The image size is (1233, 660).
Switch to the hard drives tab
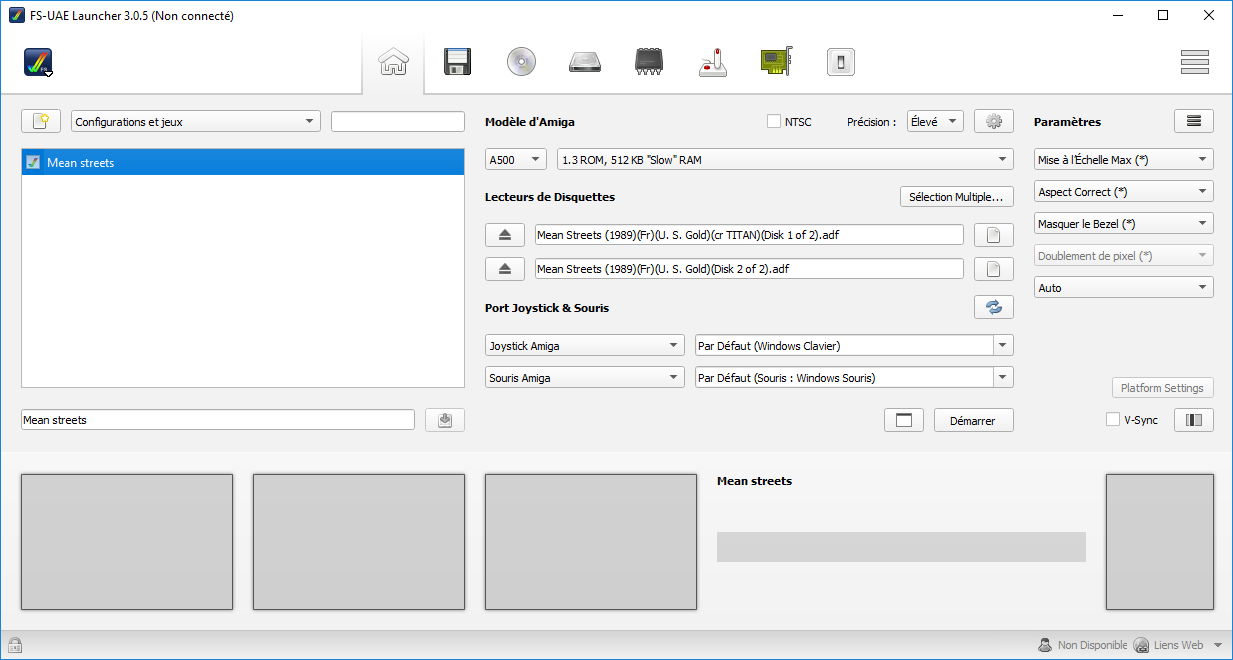585,62
